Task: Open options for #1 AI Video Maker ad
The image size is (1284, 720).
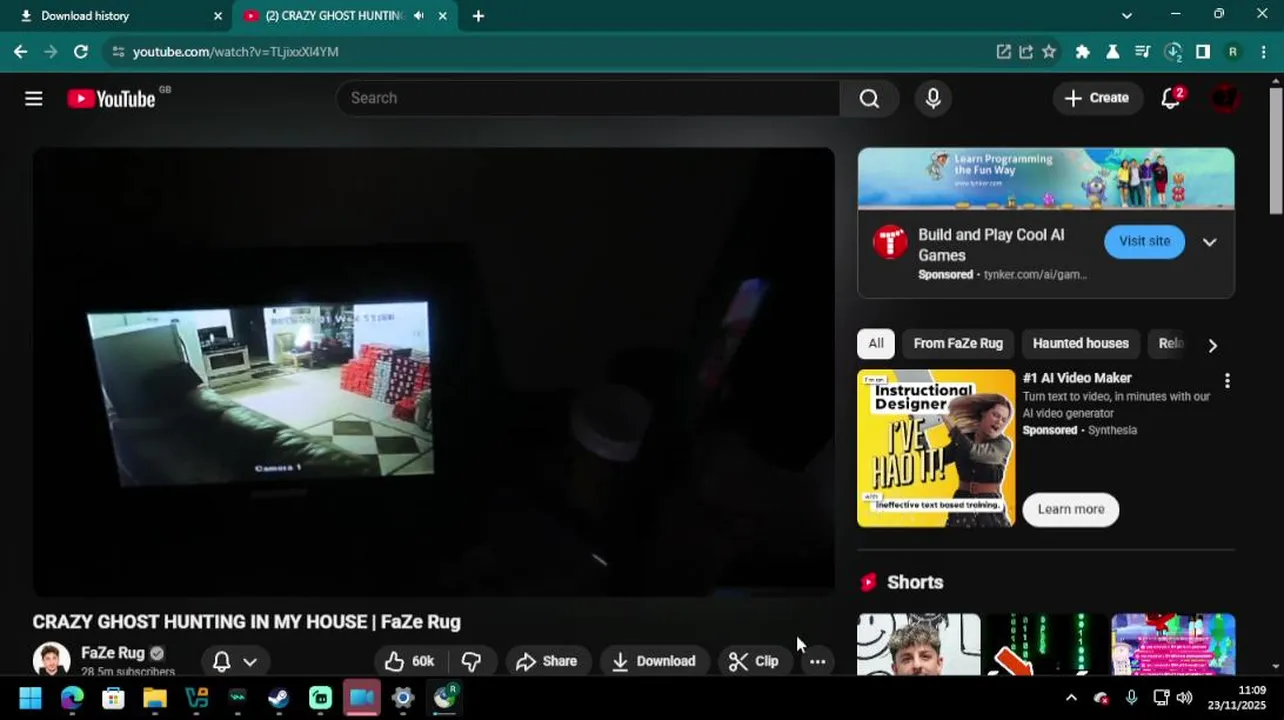Action: click(1227, 381)
